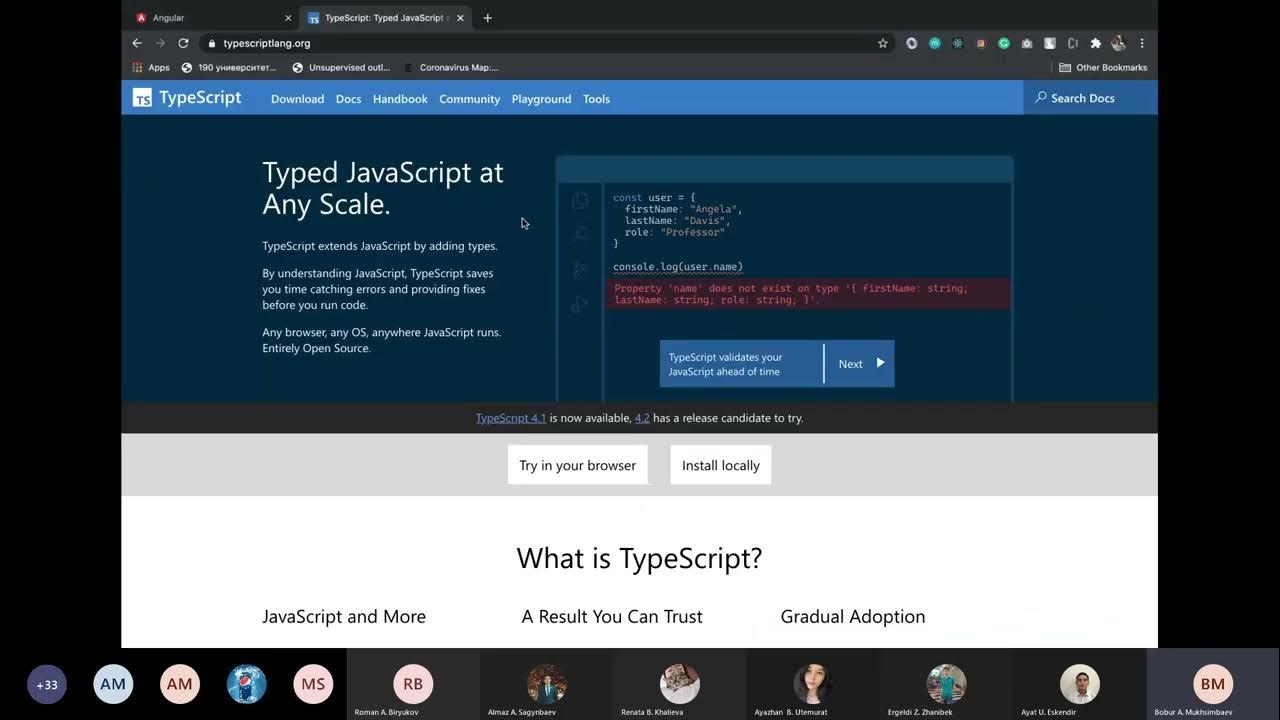Click the orange square extension icon
The height and width of the screenshot is (720, 1280).
[980, 43]
